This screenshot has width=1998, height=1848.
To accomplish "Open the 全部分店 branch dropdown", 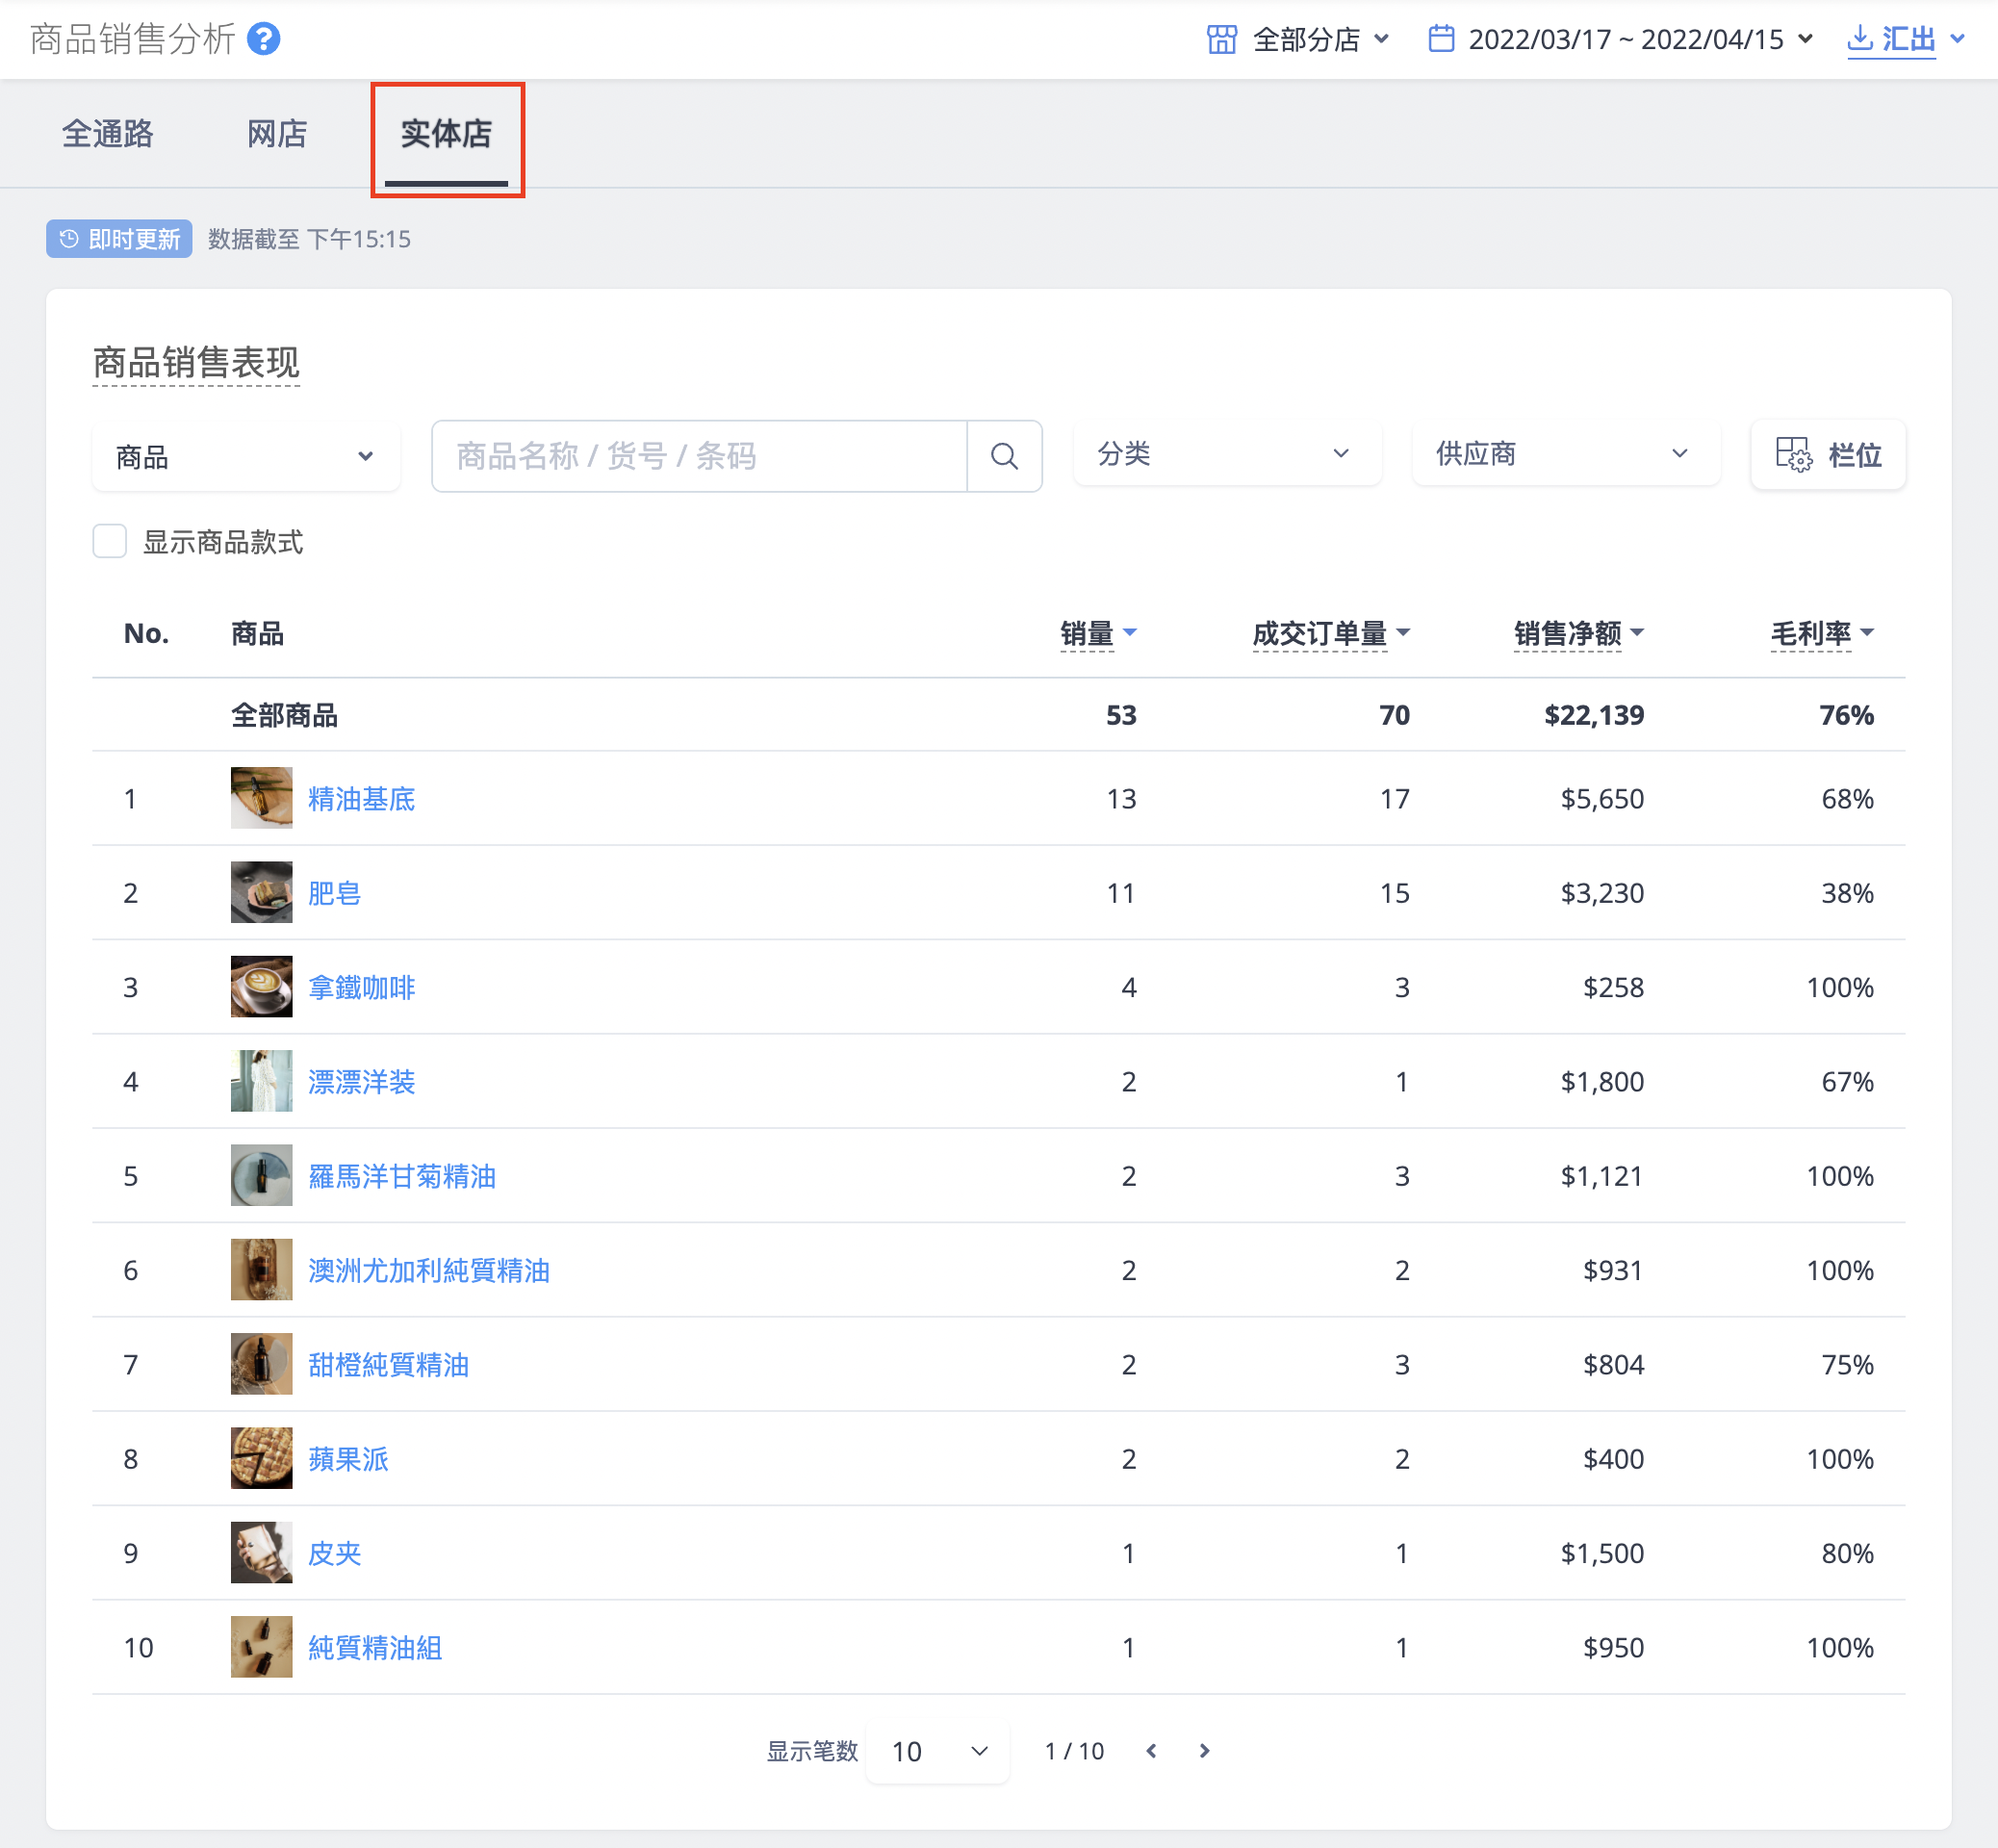I will coord(1298,39).
